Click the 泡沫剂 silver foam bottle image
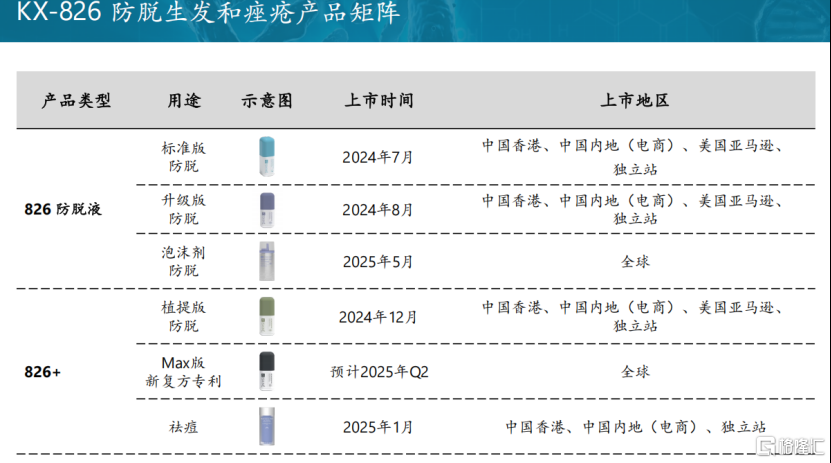 [x=267, y=261]
